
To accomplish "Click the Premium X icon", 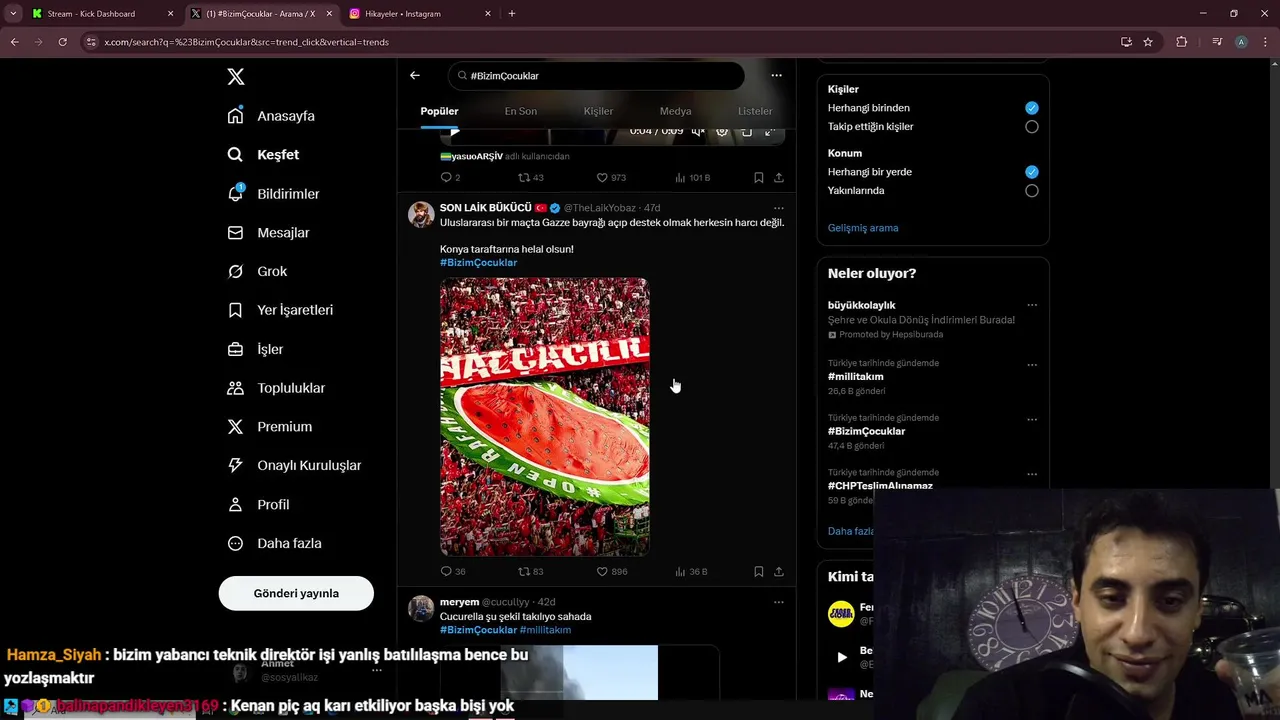I will (235, 427).
